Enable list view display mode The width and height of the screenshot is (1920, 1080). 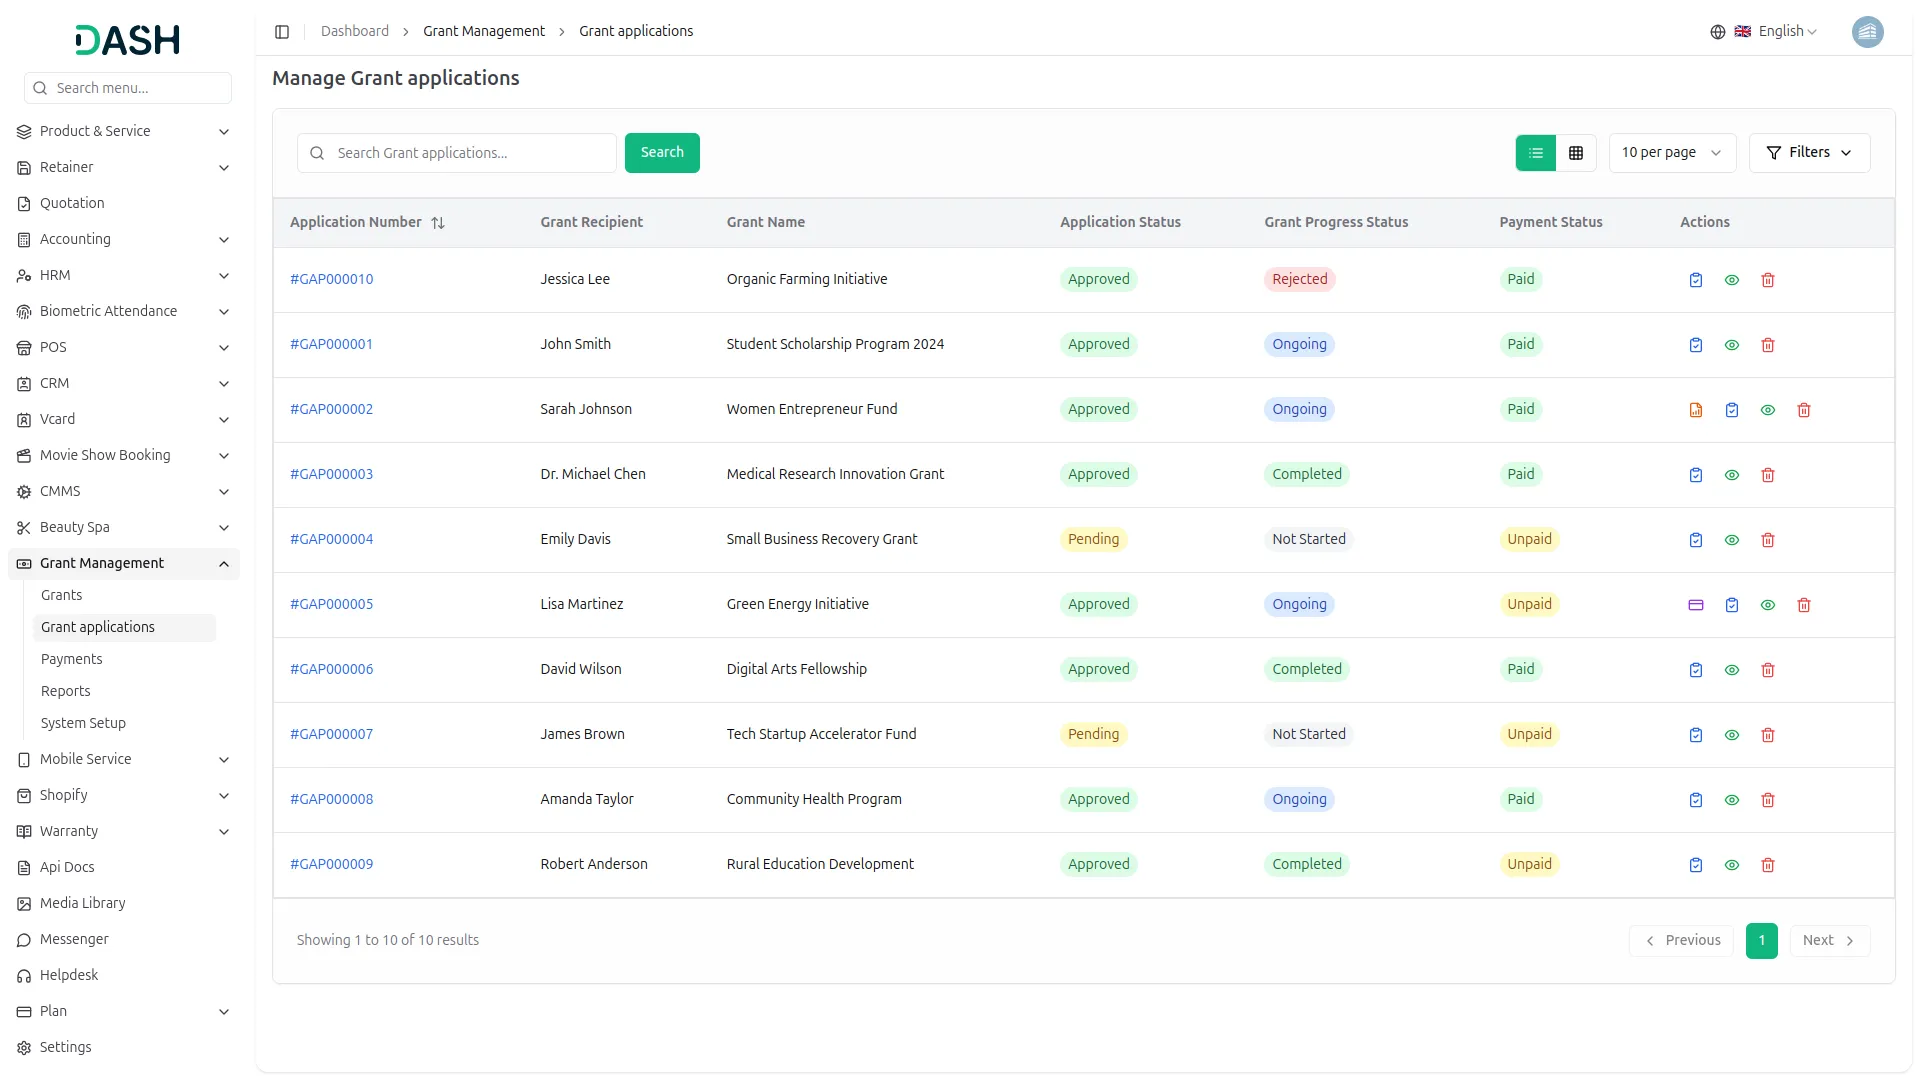click(1536, 152)
